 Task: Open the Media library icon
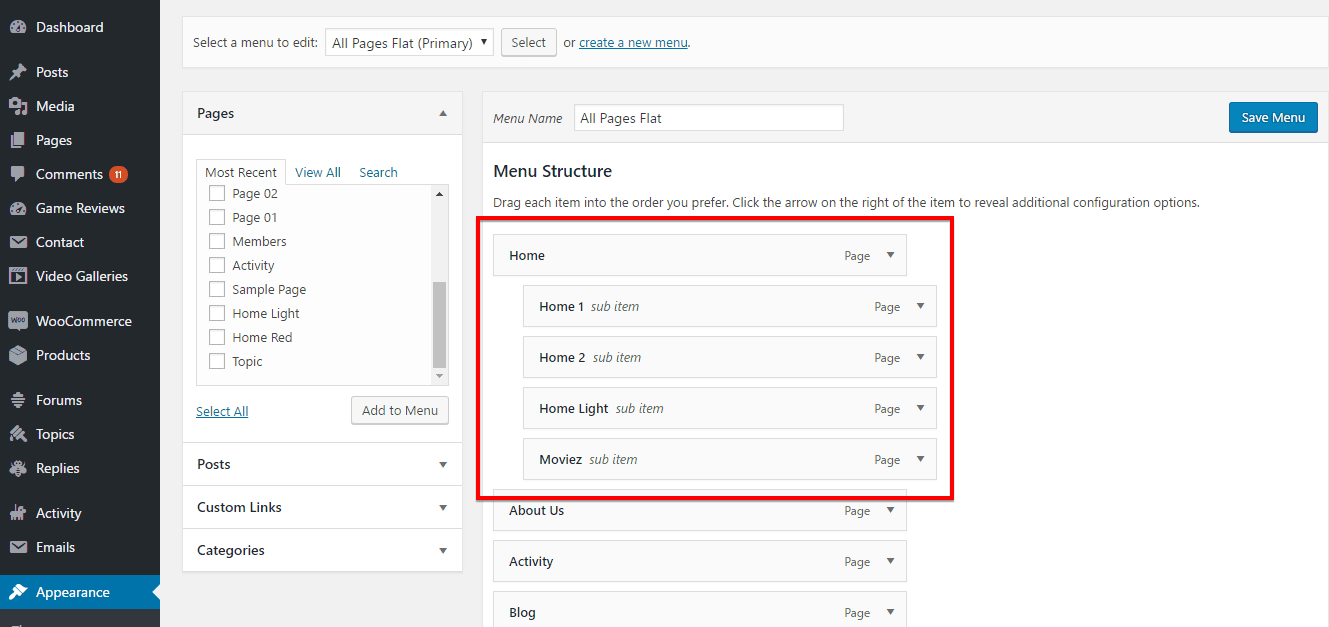(x=20, y=105)
